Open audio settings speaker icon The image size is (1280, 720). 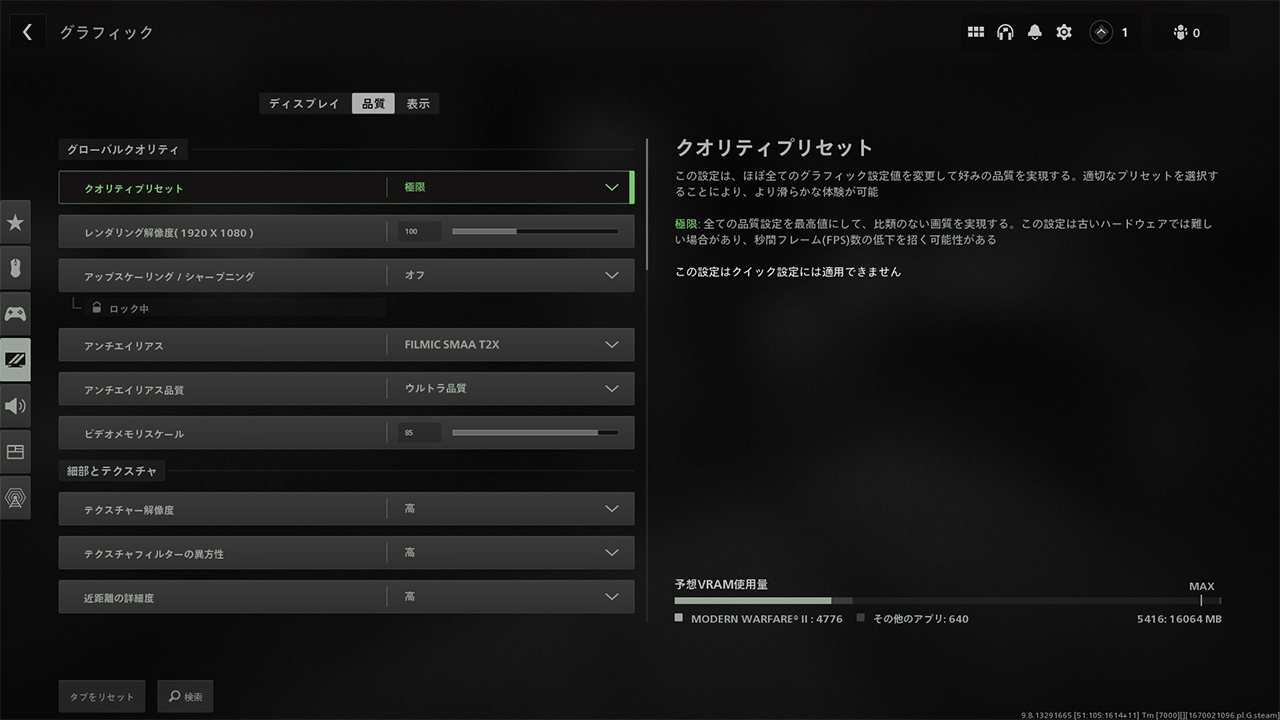15,406
